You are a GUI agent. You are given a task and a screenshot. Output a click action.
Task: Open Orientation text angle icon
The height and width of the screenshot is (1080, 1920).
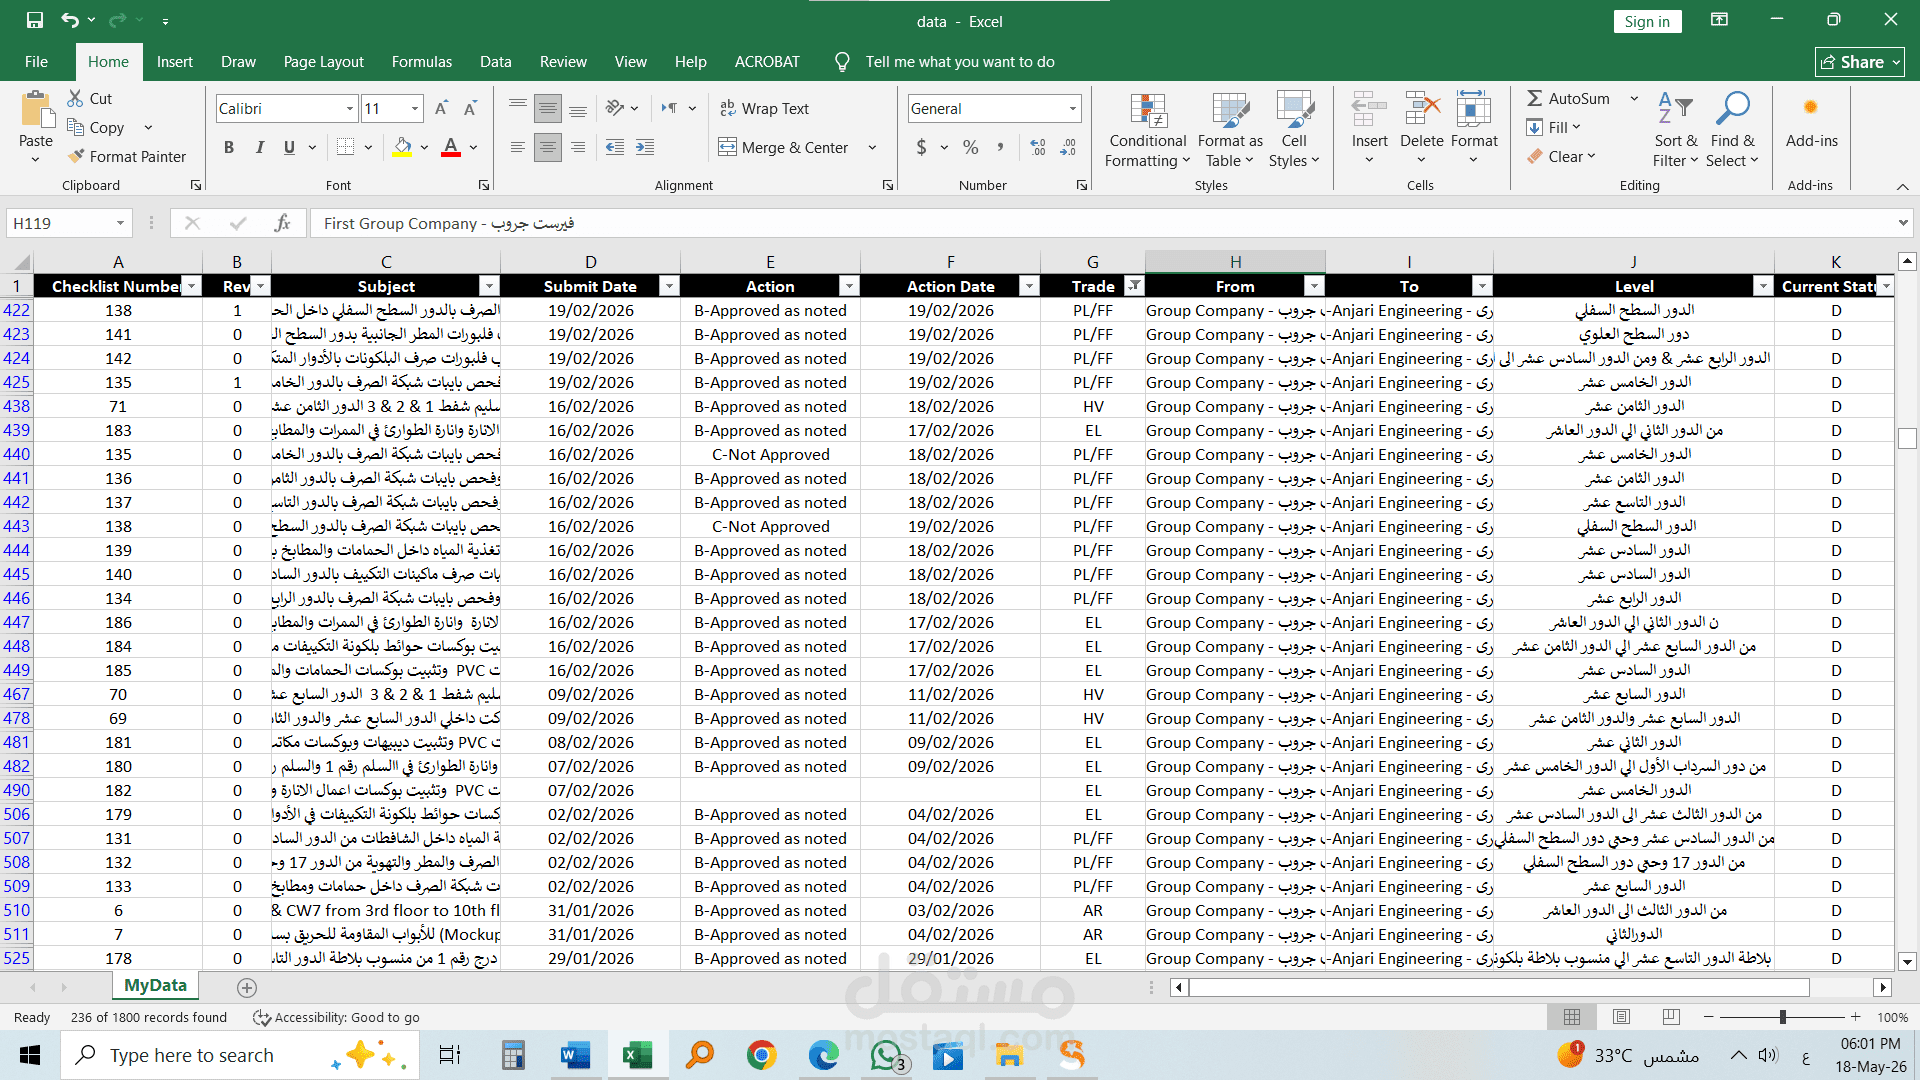(x=615, y=108)
